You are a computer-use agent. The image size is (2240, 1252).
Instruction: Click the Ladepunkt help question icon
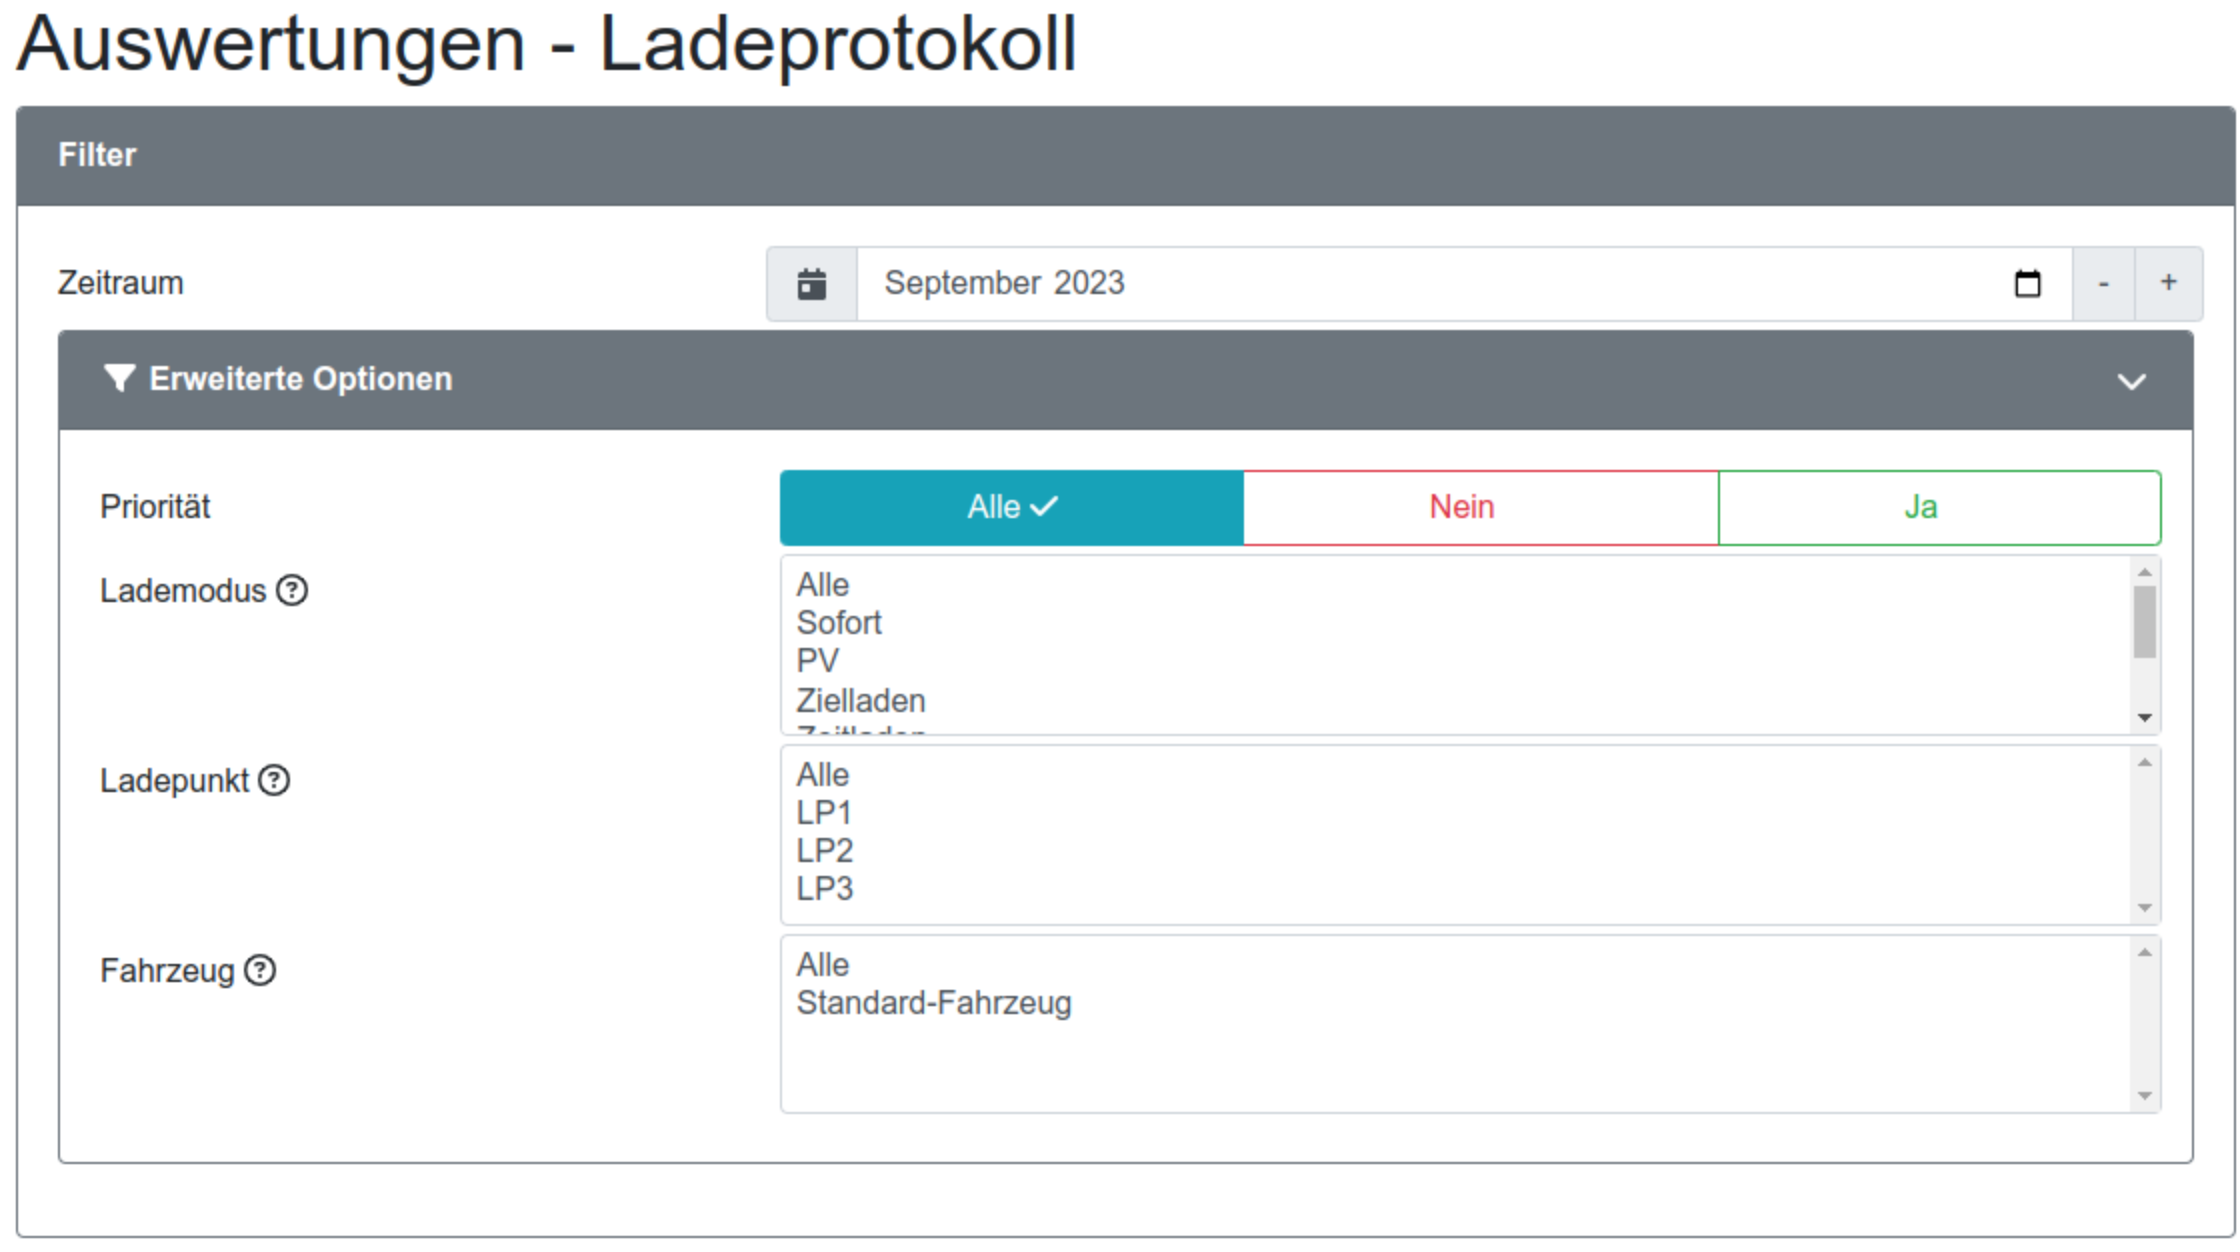[x=274, y=780]
